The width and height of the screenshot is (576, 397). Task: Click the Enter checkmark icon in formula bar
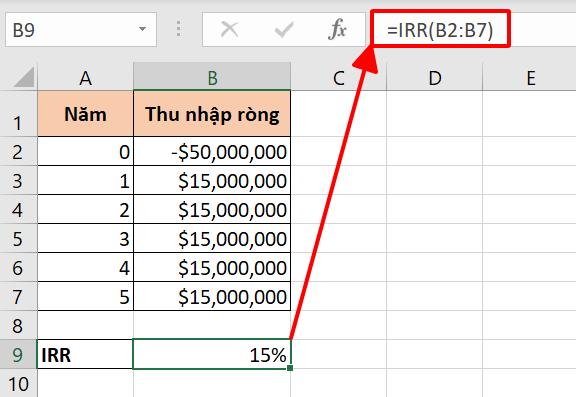pos(284,29)
